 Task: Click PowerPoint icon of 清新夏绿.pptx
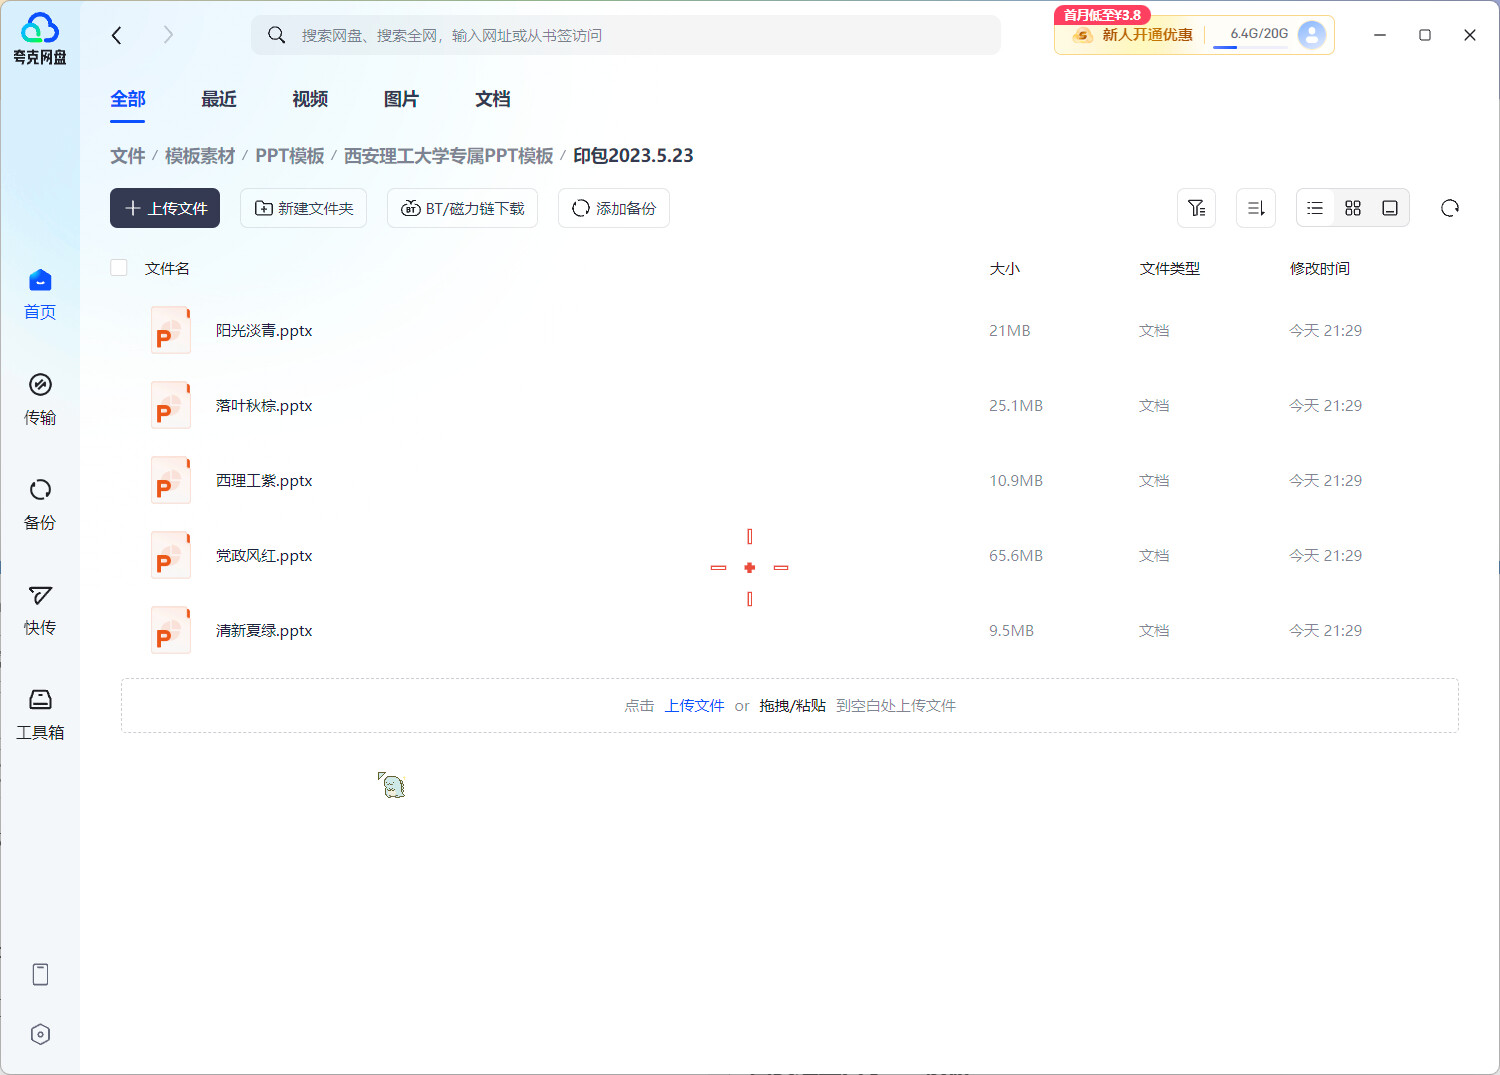(x=171, y=630)
